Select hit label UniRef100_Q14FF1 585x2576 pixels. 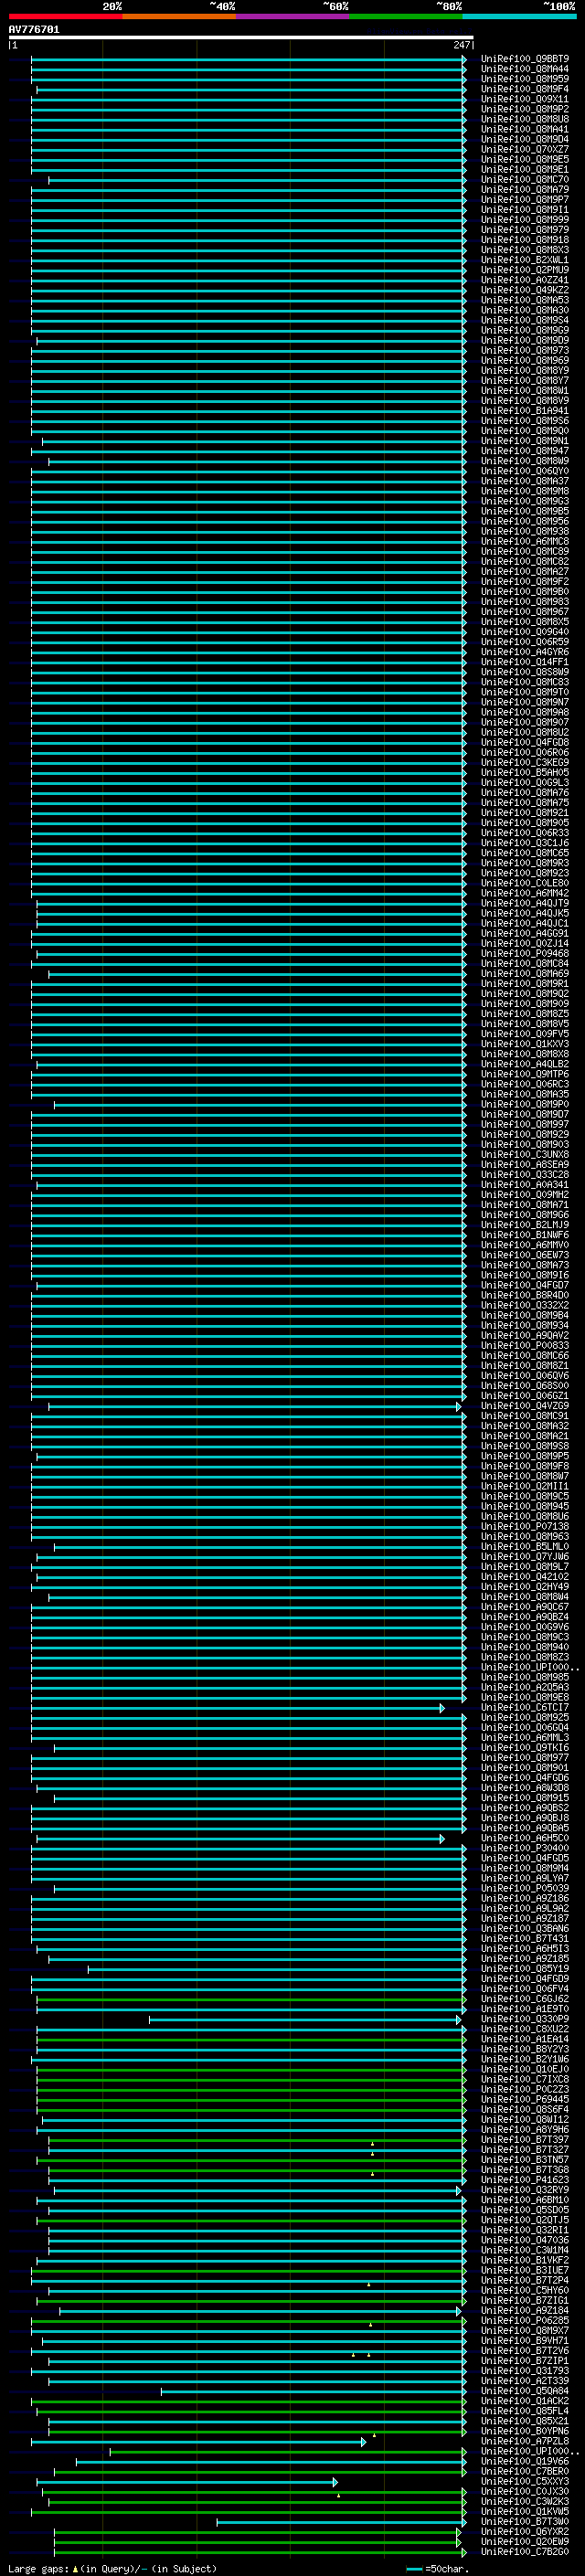525,662
